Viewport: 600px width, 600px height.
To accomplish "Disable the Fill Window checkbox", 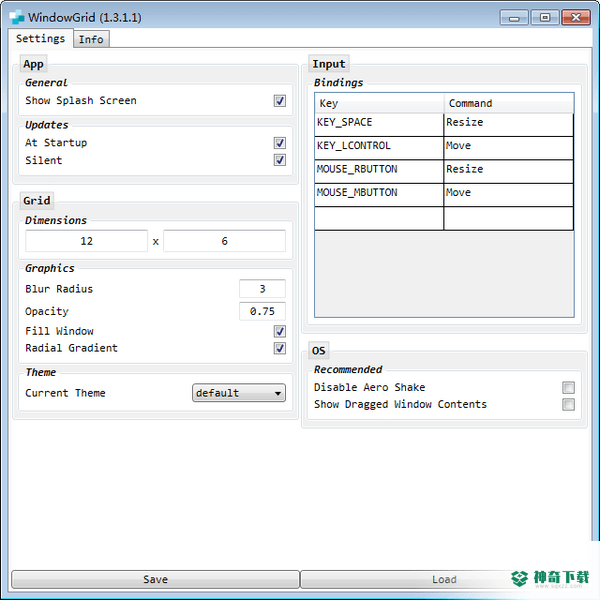I will pos(280,331).
